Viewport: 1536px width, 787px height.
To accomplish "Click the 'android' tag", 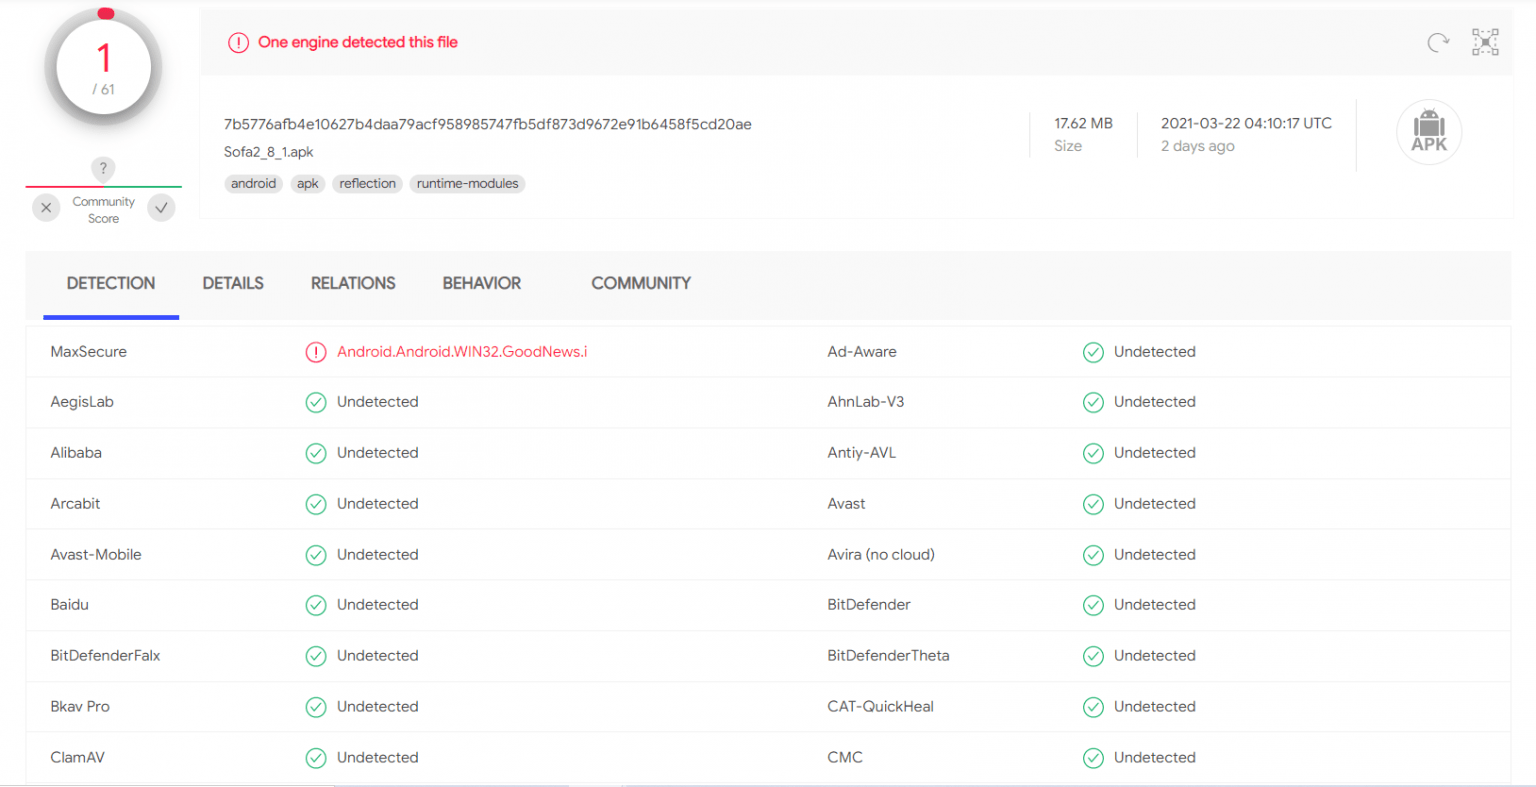I will pos(253,184).
